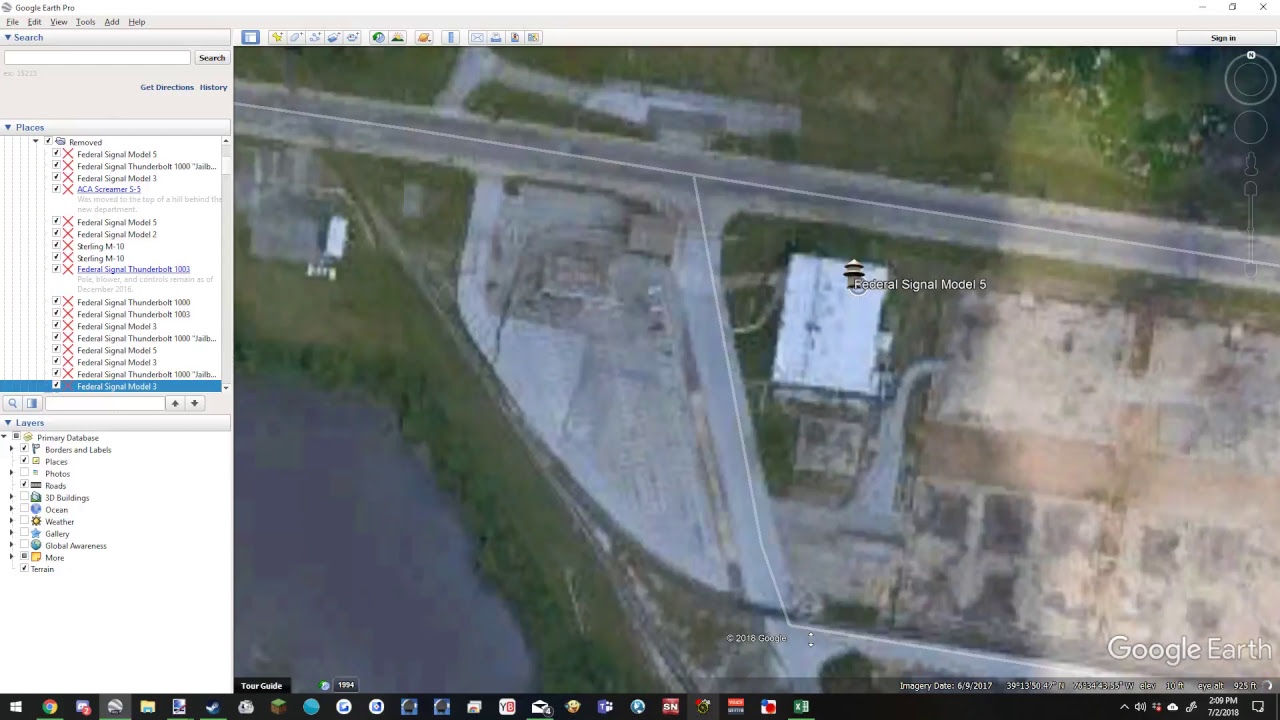Choose the Add Image Overlay tool

(334, 38)
